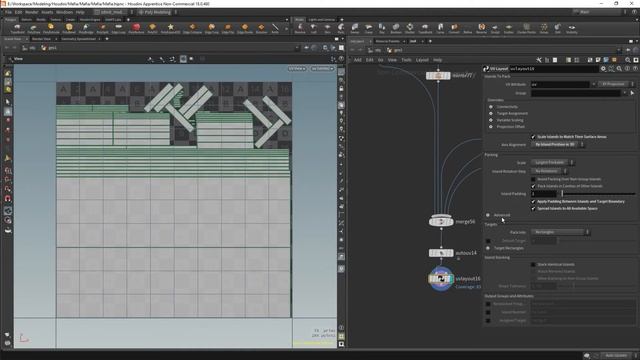Open the Help menu in the main menu bar
Viewport: 640px width, 360px height.
[80, 12]
